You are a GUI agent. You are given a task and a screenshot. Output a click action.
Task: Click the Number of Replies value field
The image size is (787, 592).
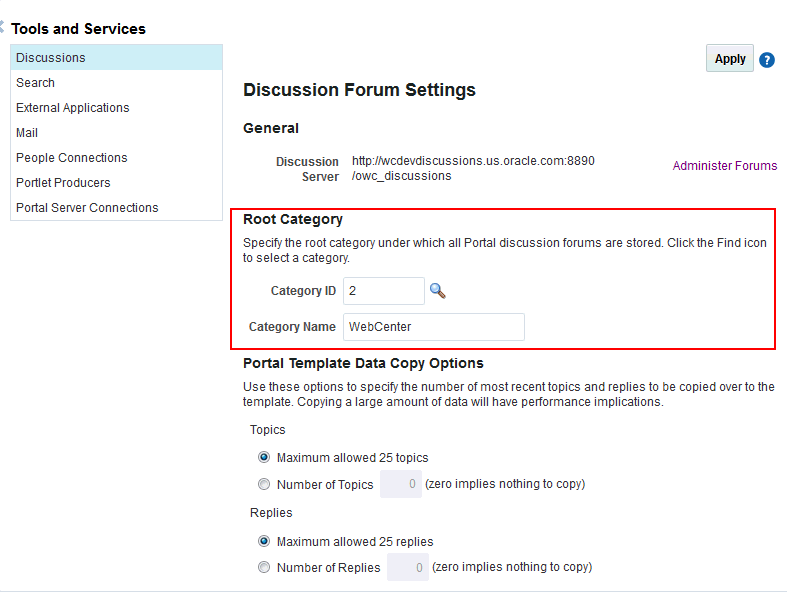tap(408, 567)
